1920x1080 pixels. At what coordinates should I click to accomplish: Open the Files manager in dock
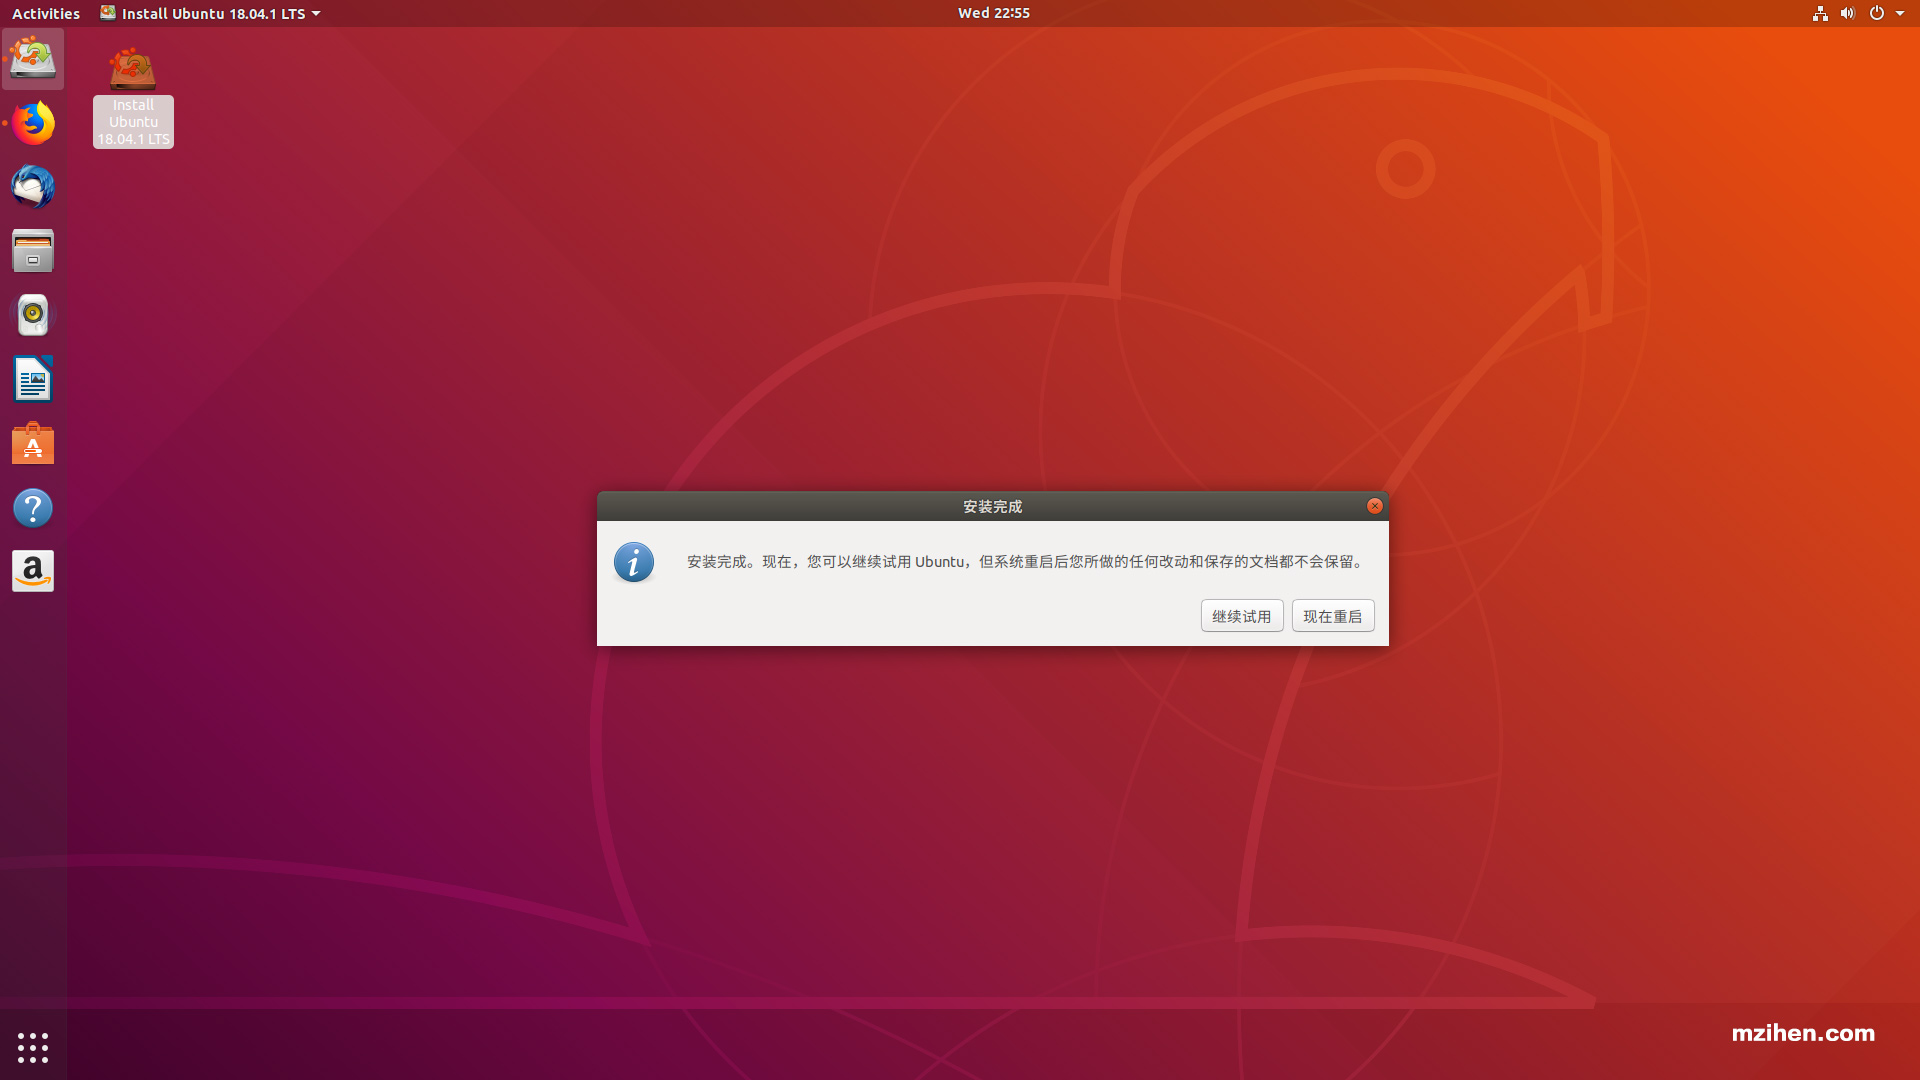(33, 251)
